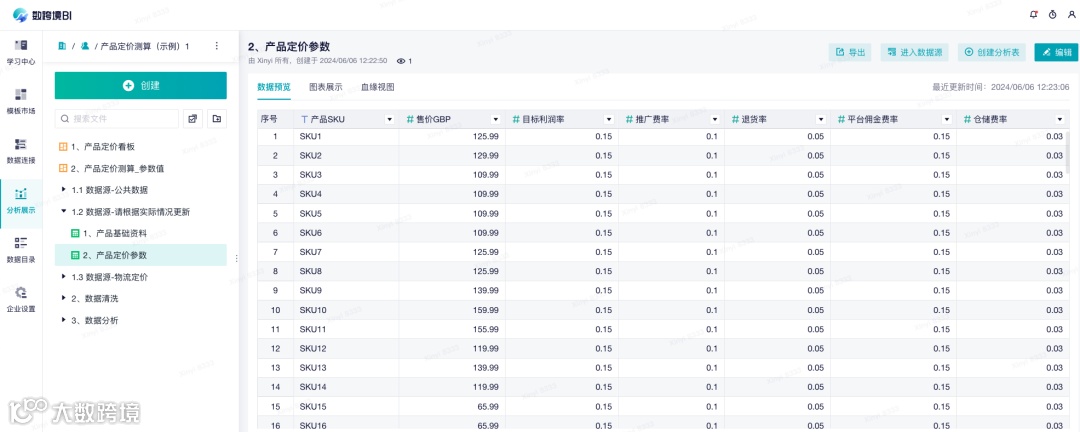
Task: Click the multi-select icon next to search
Action: tap(192, 119)
